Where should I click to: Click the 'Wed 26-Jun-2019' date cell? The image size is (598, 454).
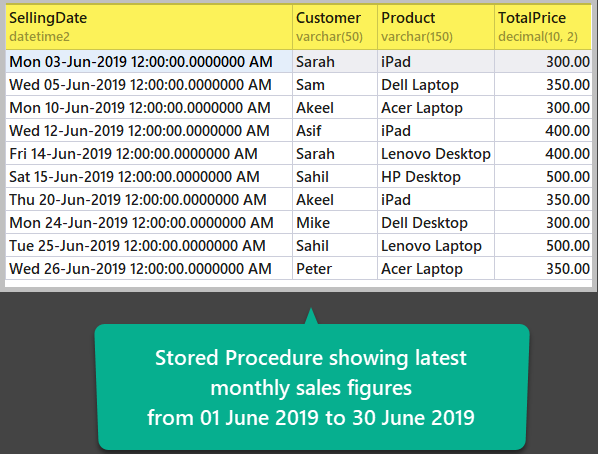tap(149, 269)
